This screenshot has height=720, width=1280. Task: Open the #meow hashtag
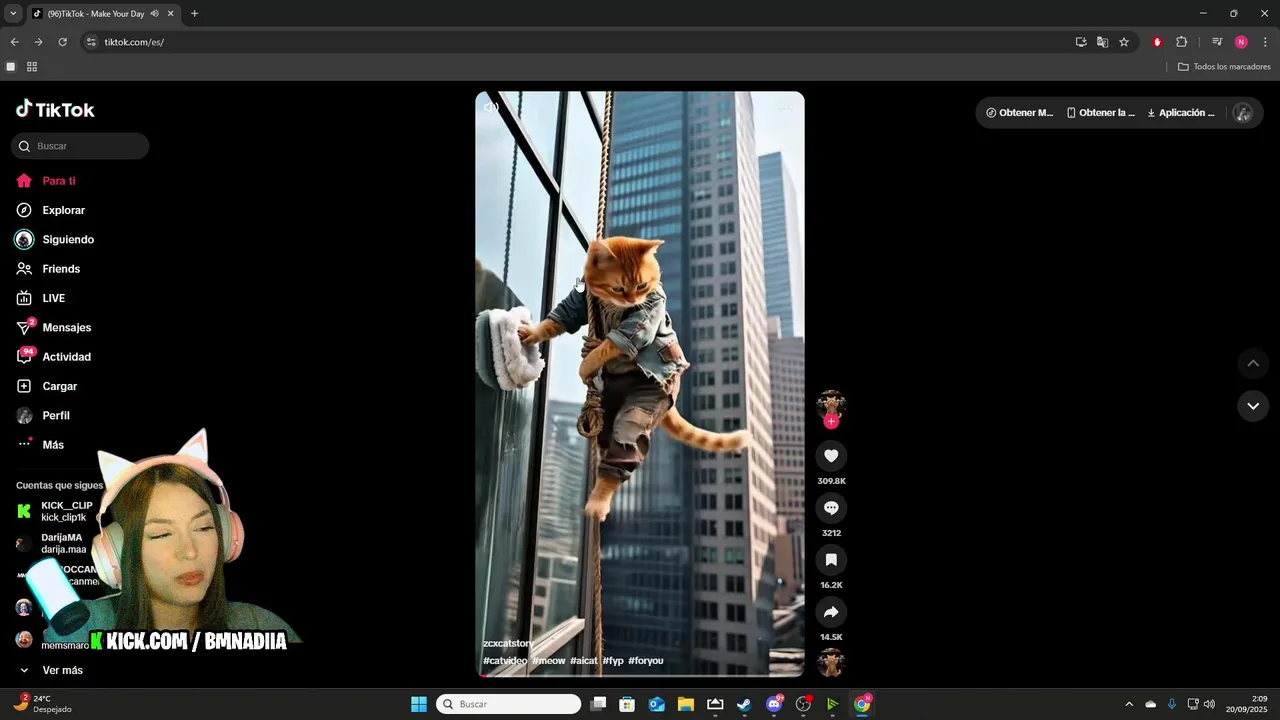549,661
